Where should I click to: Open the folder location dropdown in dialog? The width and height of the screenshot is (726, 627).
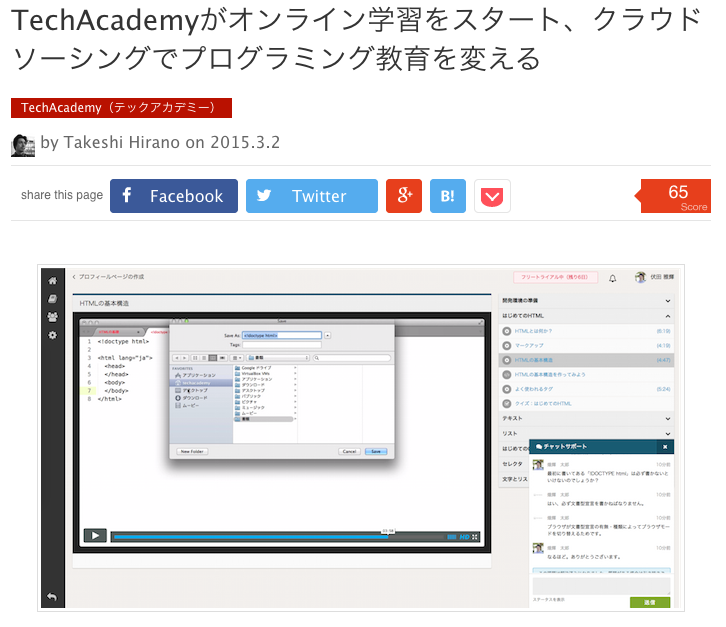point(278,358)
